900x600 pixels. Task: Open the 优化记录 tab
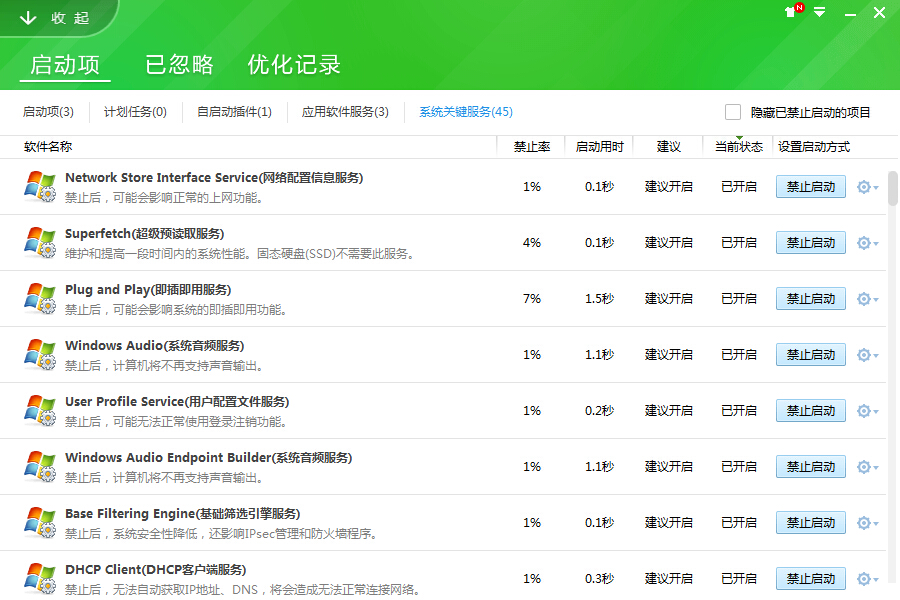[294, 64]
